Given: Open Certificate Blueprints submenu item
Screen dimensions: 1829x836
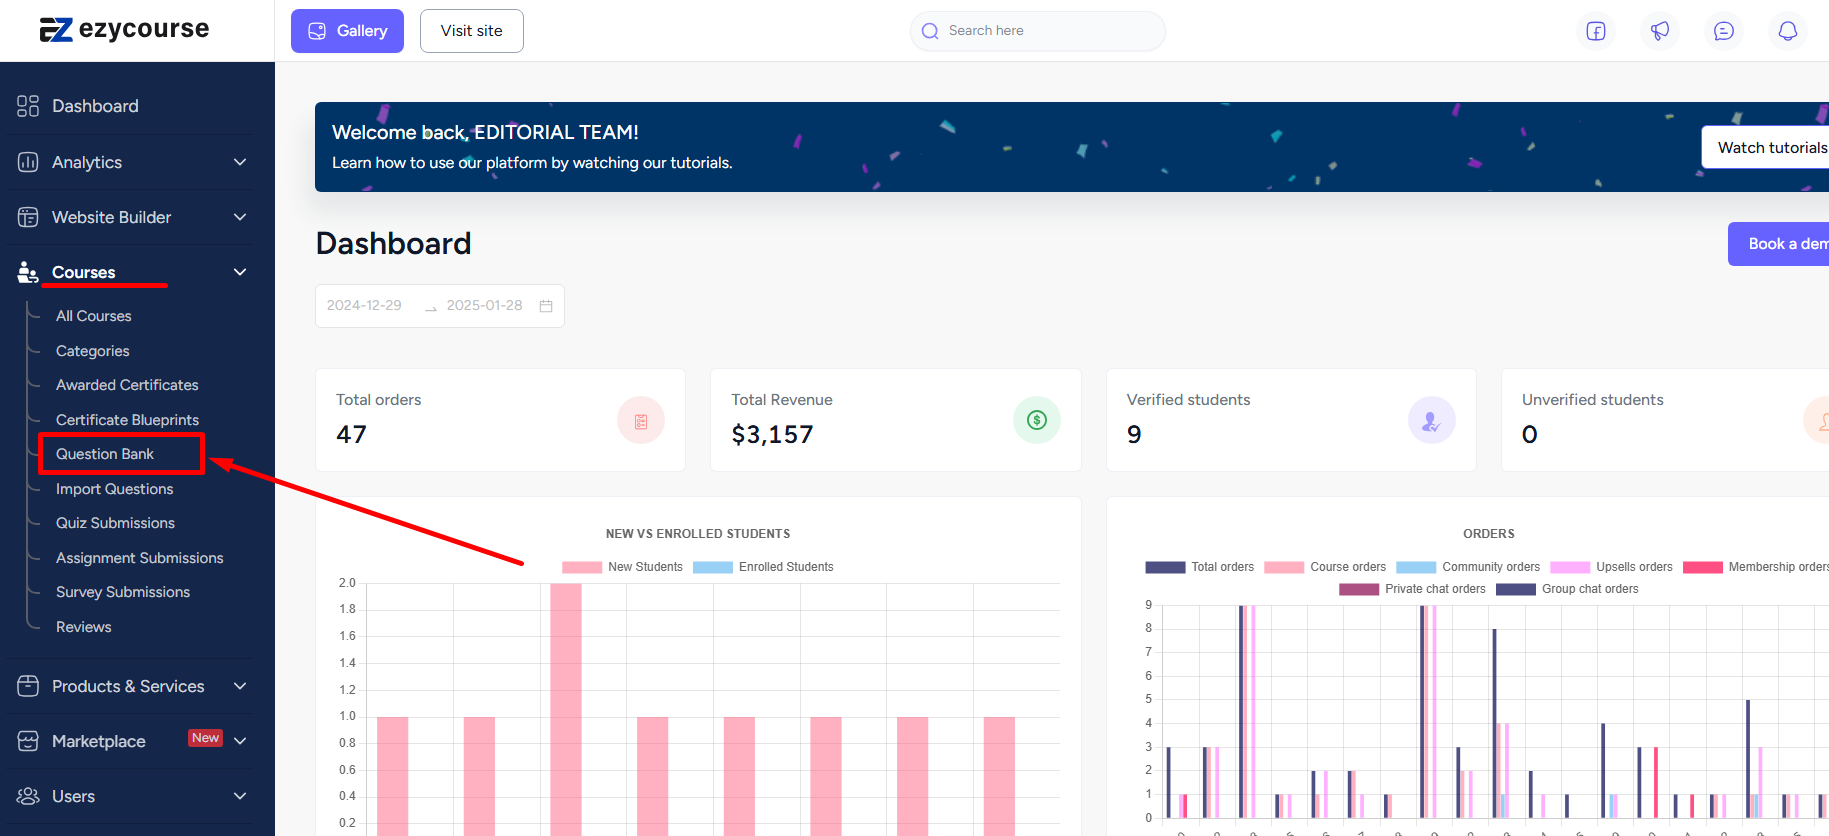Looking at the screenshot, I should 127,420.
